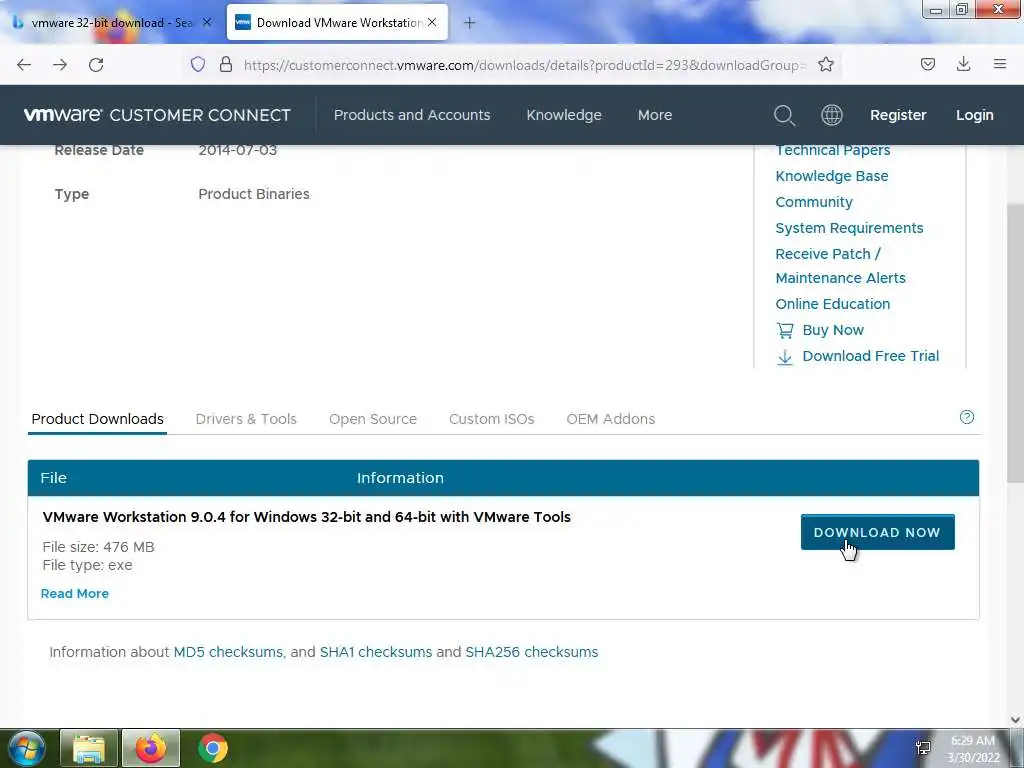Open the SHA1 checksums link
Image resolution: width=1024 pixels, height=768 pixels.
(376, 652)
